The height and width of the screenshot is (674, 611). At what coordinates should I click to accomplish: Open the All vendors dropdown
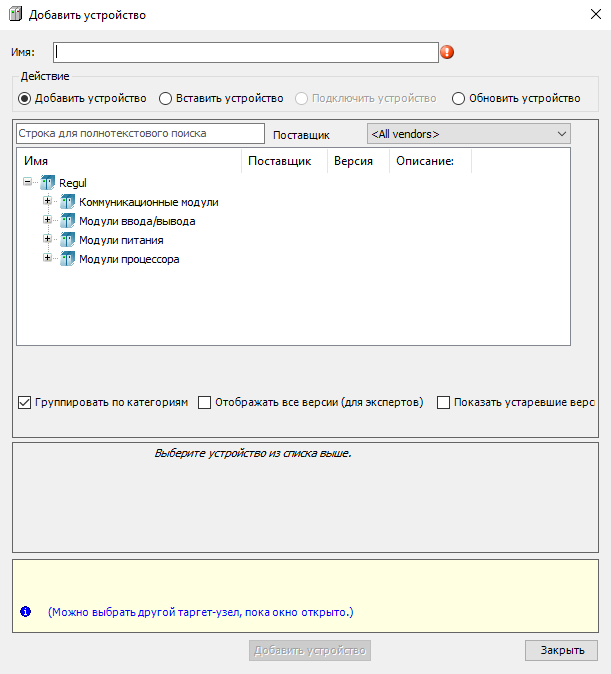468,134
